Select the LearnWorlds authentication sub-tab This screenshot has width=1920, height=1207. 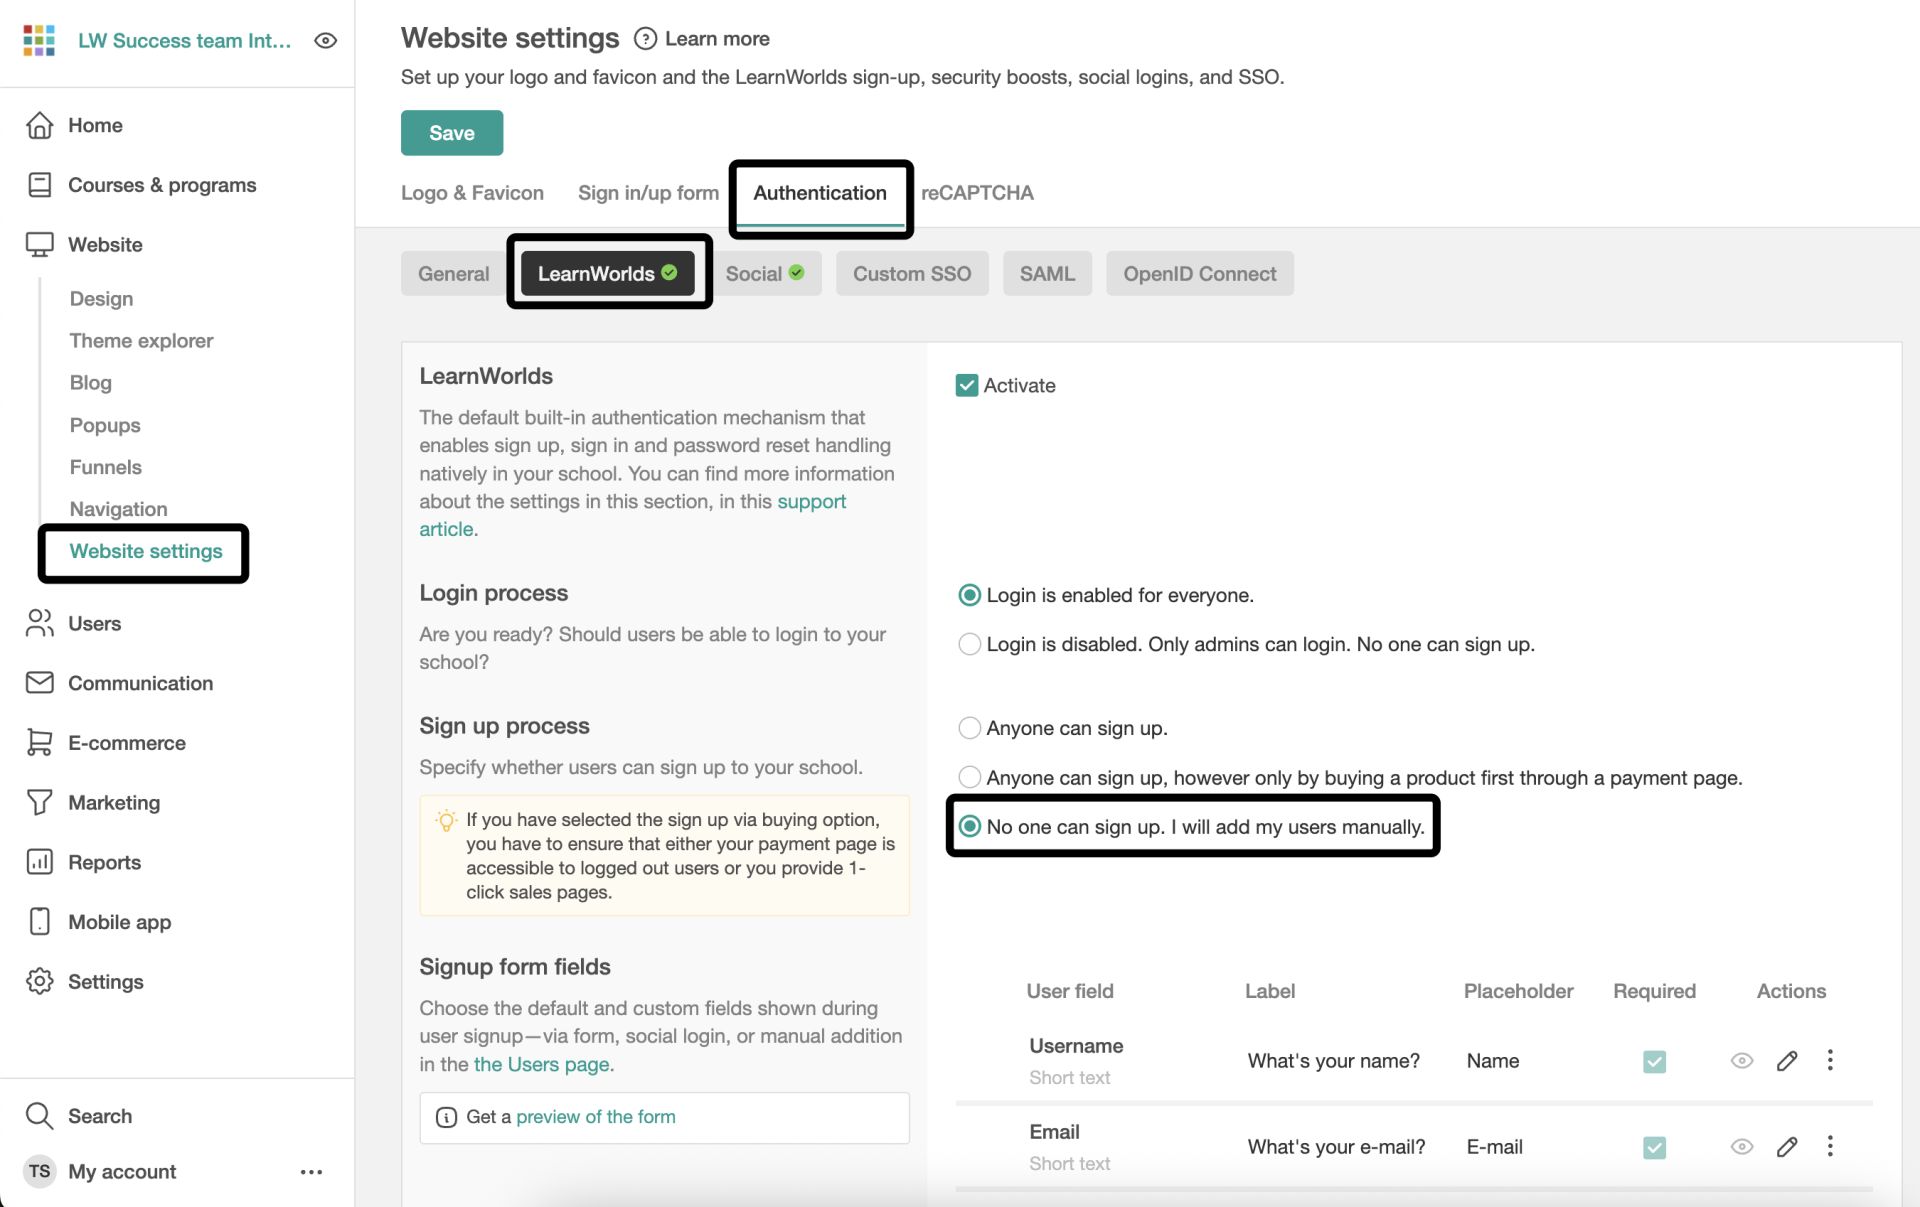pyautogui.click(x=607, y=274)
